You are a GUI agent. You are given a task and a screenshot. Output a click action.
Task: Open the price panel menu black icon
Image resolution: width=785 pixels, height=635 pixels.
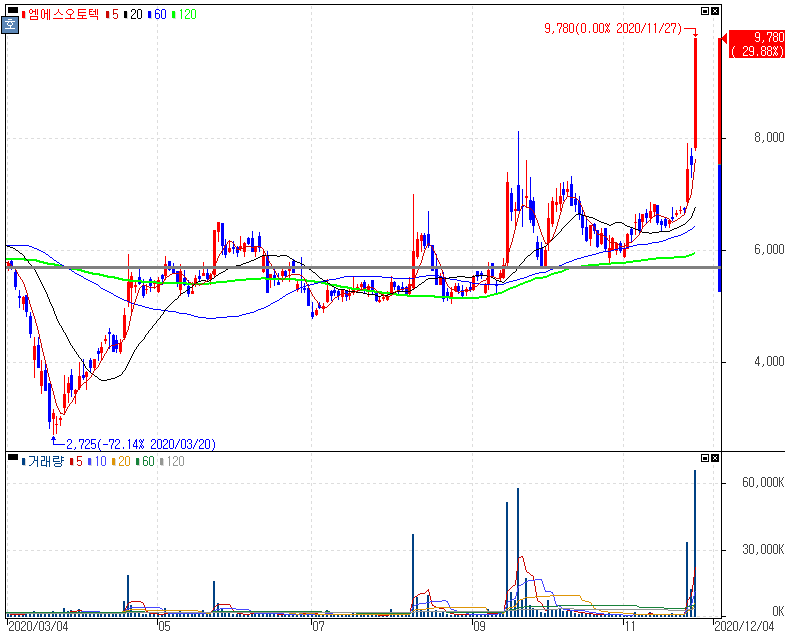pos(13,10)
